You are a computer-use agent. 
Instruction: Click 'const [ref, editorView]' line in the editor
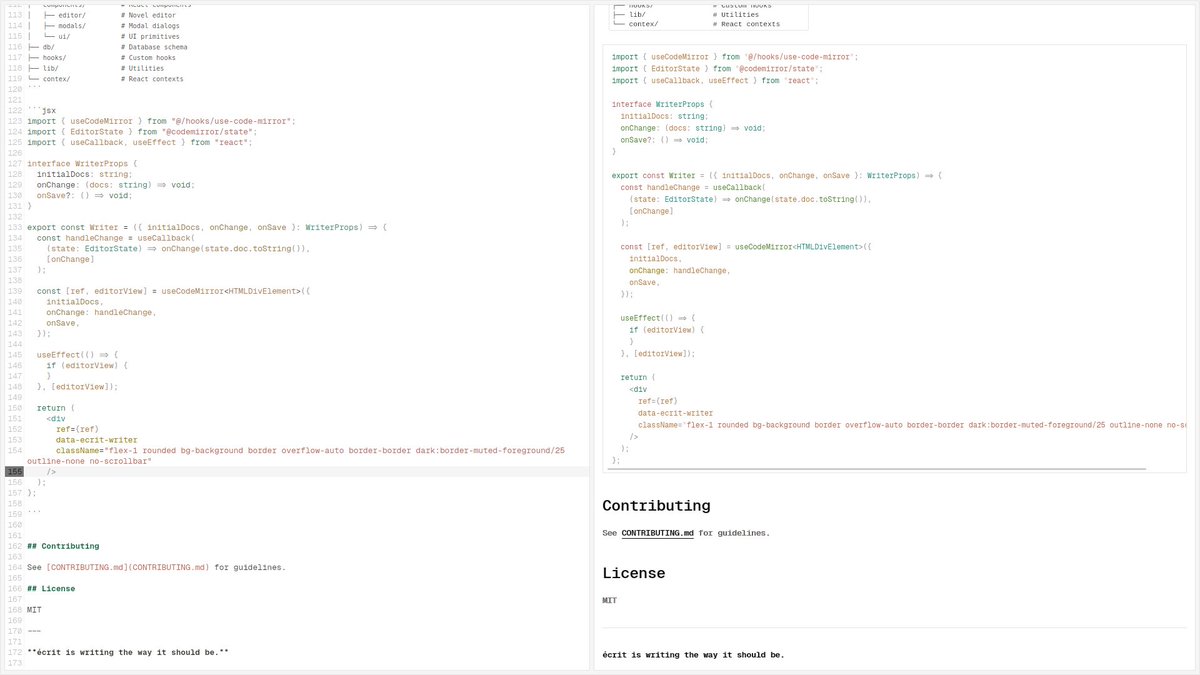(x=174, y=291)
